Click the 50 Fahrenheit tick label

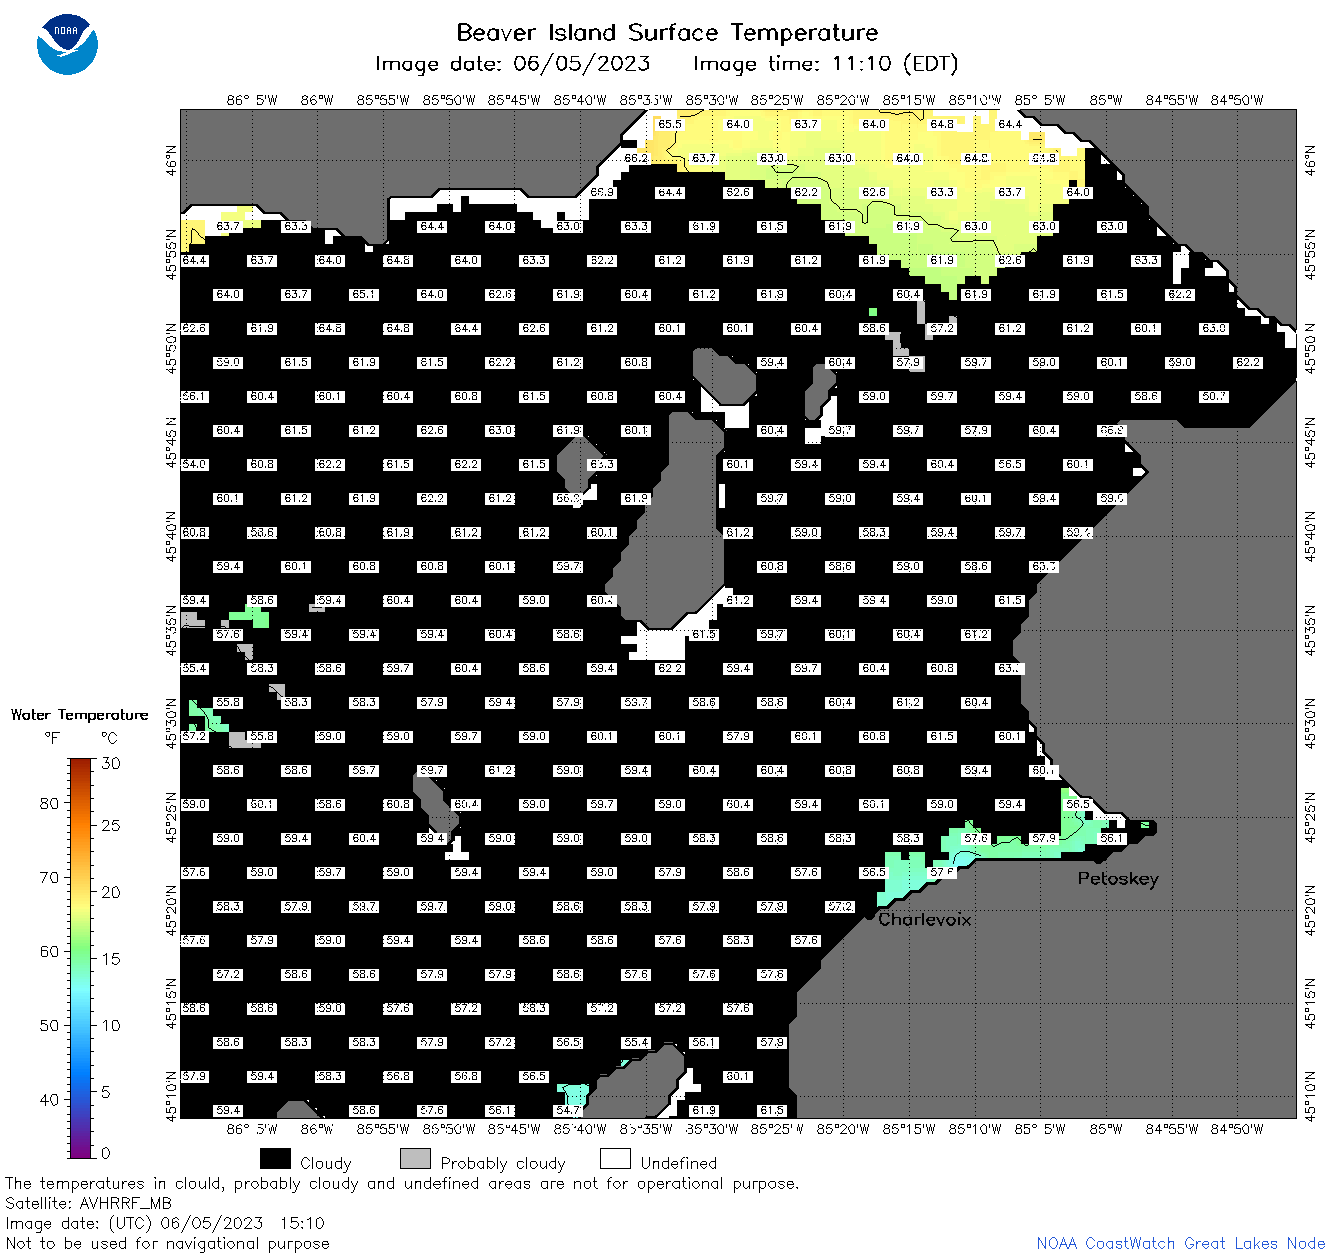pyautogui.click(x=49, y=1025)
